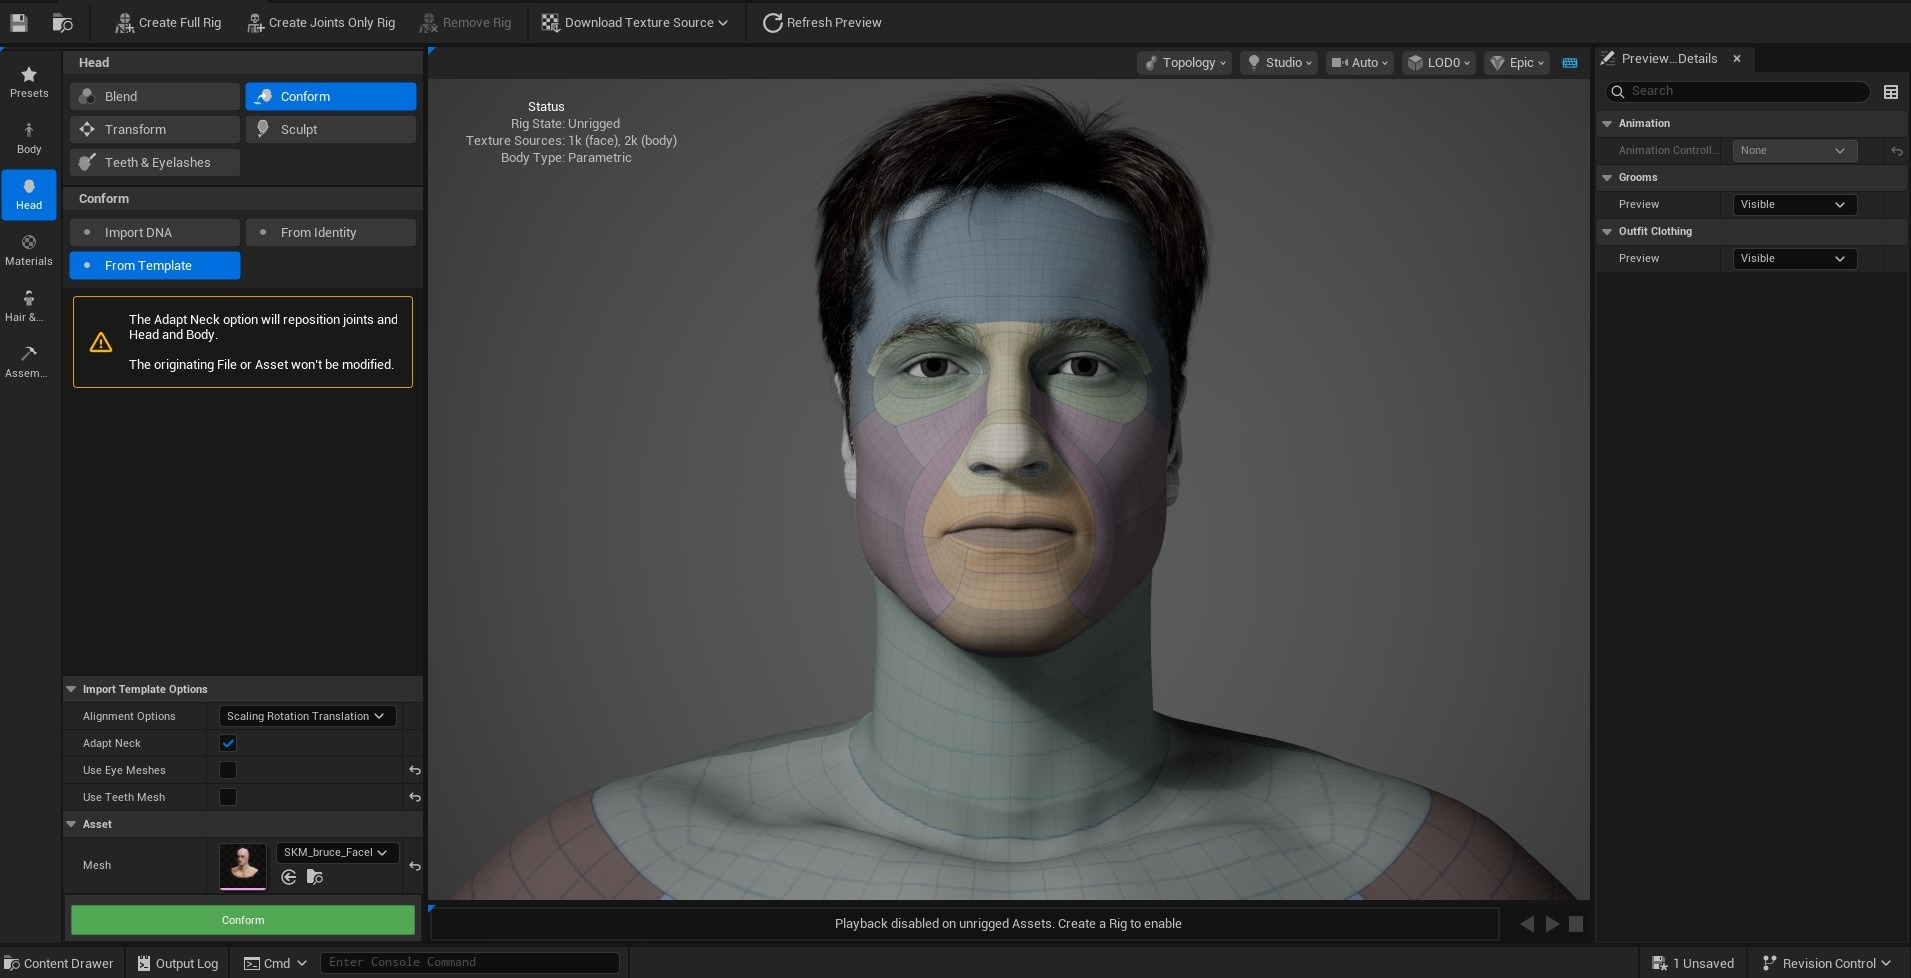Image resolution: width=1911 pixels, height=978 pixels.
Task: Click the browse-to-asset icon under Mesh
Action: pyautogui.click(x=315, y=877)
